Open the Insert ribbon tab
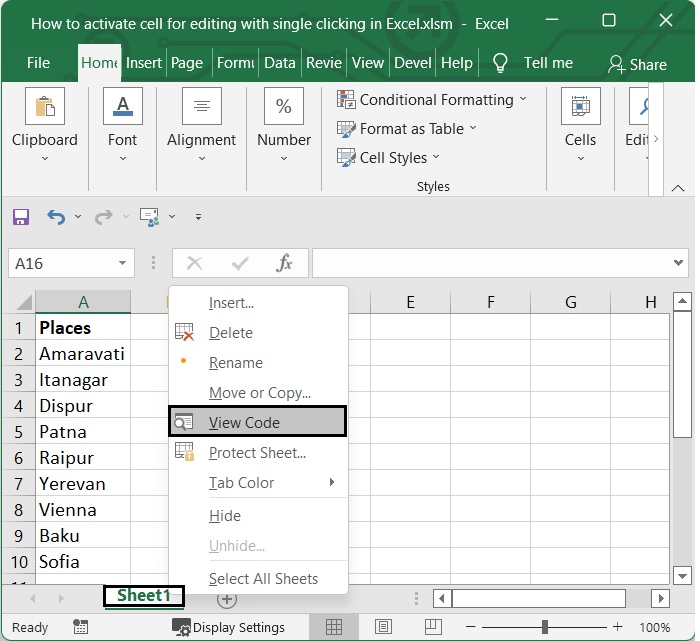The width and height of the screenshot is (700, 641). point(144,62)
